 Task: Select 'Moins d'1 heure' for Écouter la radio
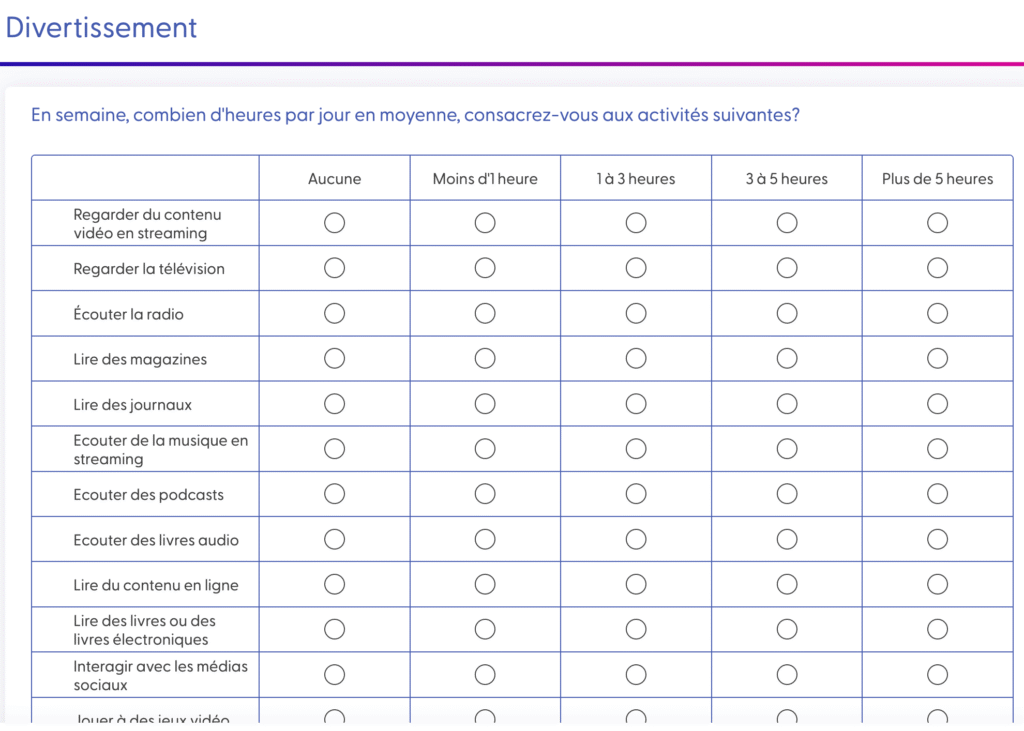point(485,314)
